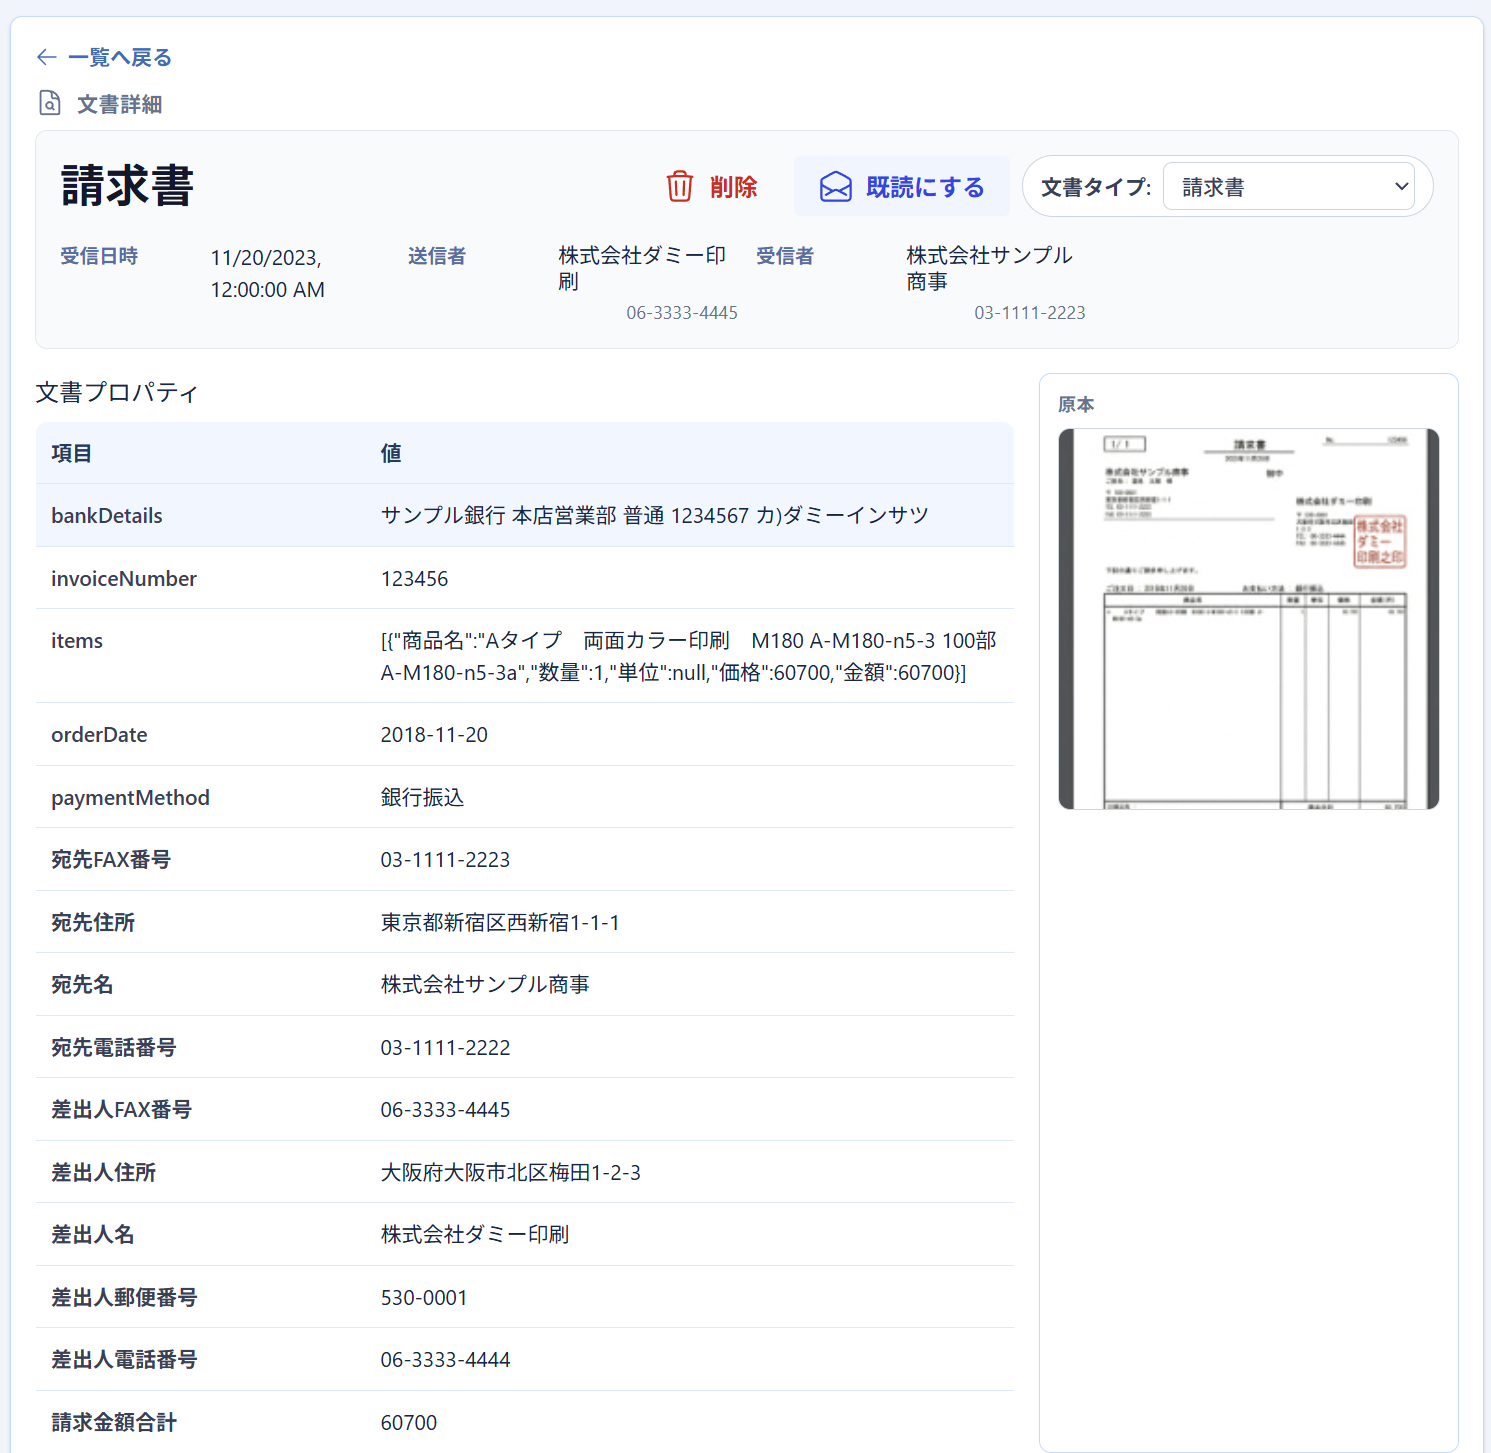Click the chevron inside the 請求書 selector
This screenshot has width=1491, height=1453.
pos(1401,186)
